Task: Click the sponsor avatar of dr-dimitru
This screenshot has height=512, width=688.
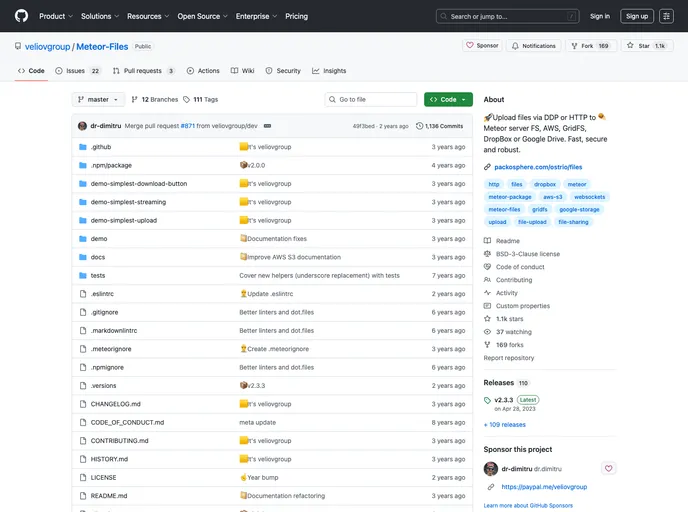Action: (x=491, y=469)
